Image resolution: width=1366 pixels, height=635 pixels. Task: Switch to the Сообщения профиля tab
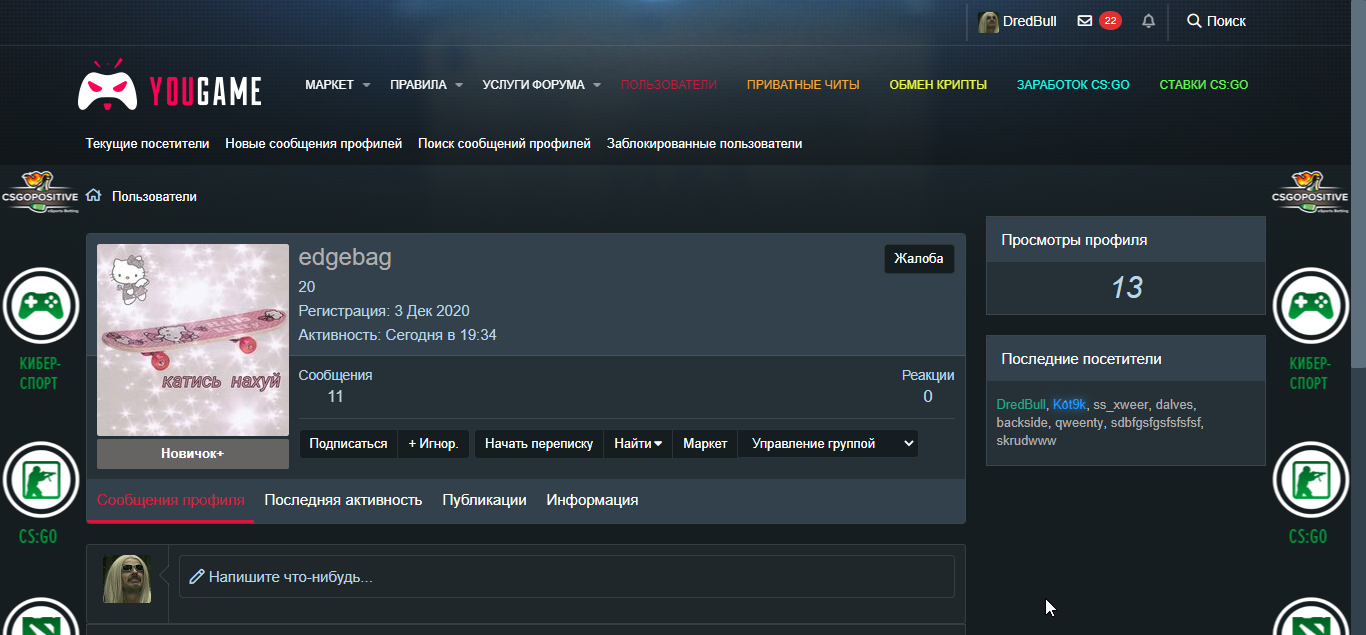click(171, 500)
